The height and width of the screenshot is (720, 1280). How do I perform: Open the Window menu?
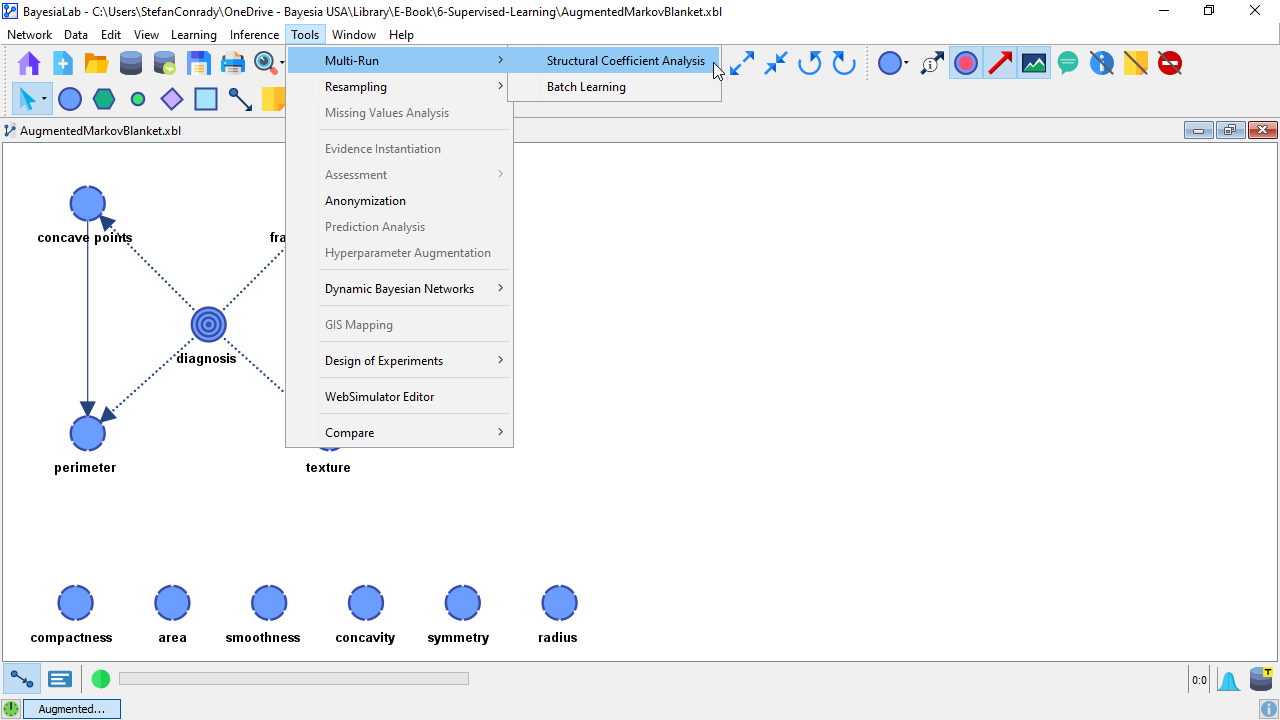(x=354, y=35)
